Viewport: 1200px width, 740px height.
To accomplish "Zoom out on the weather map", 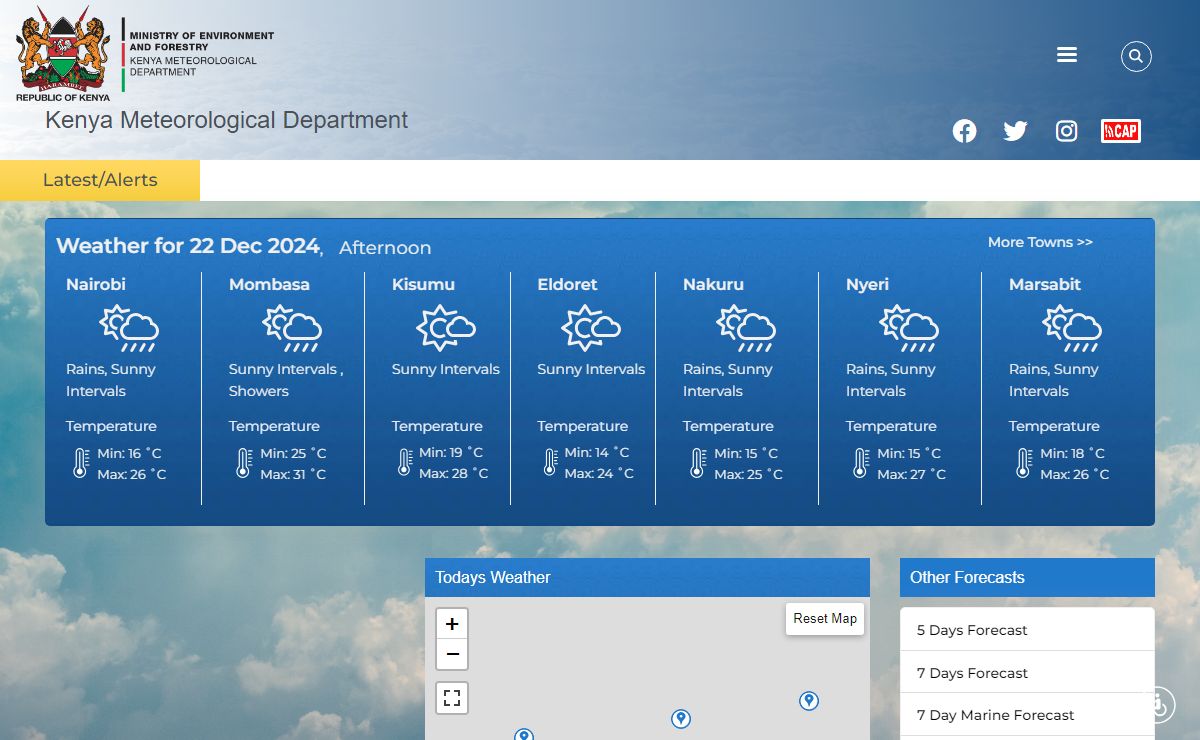I will click(452, 654).
